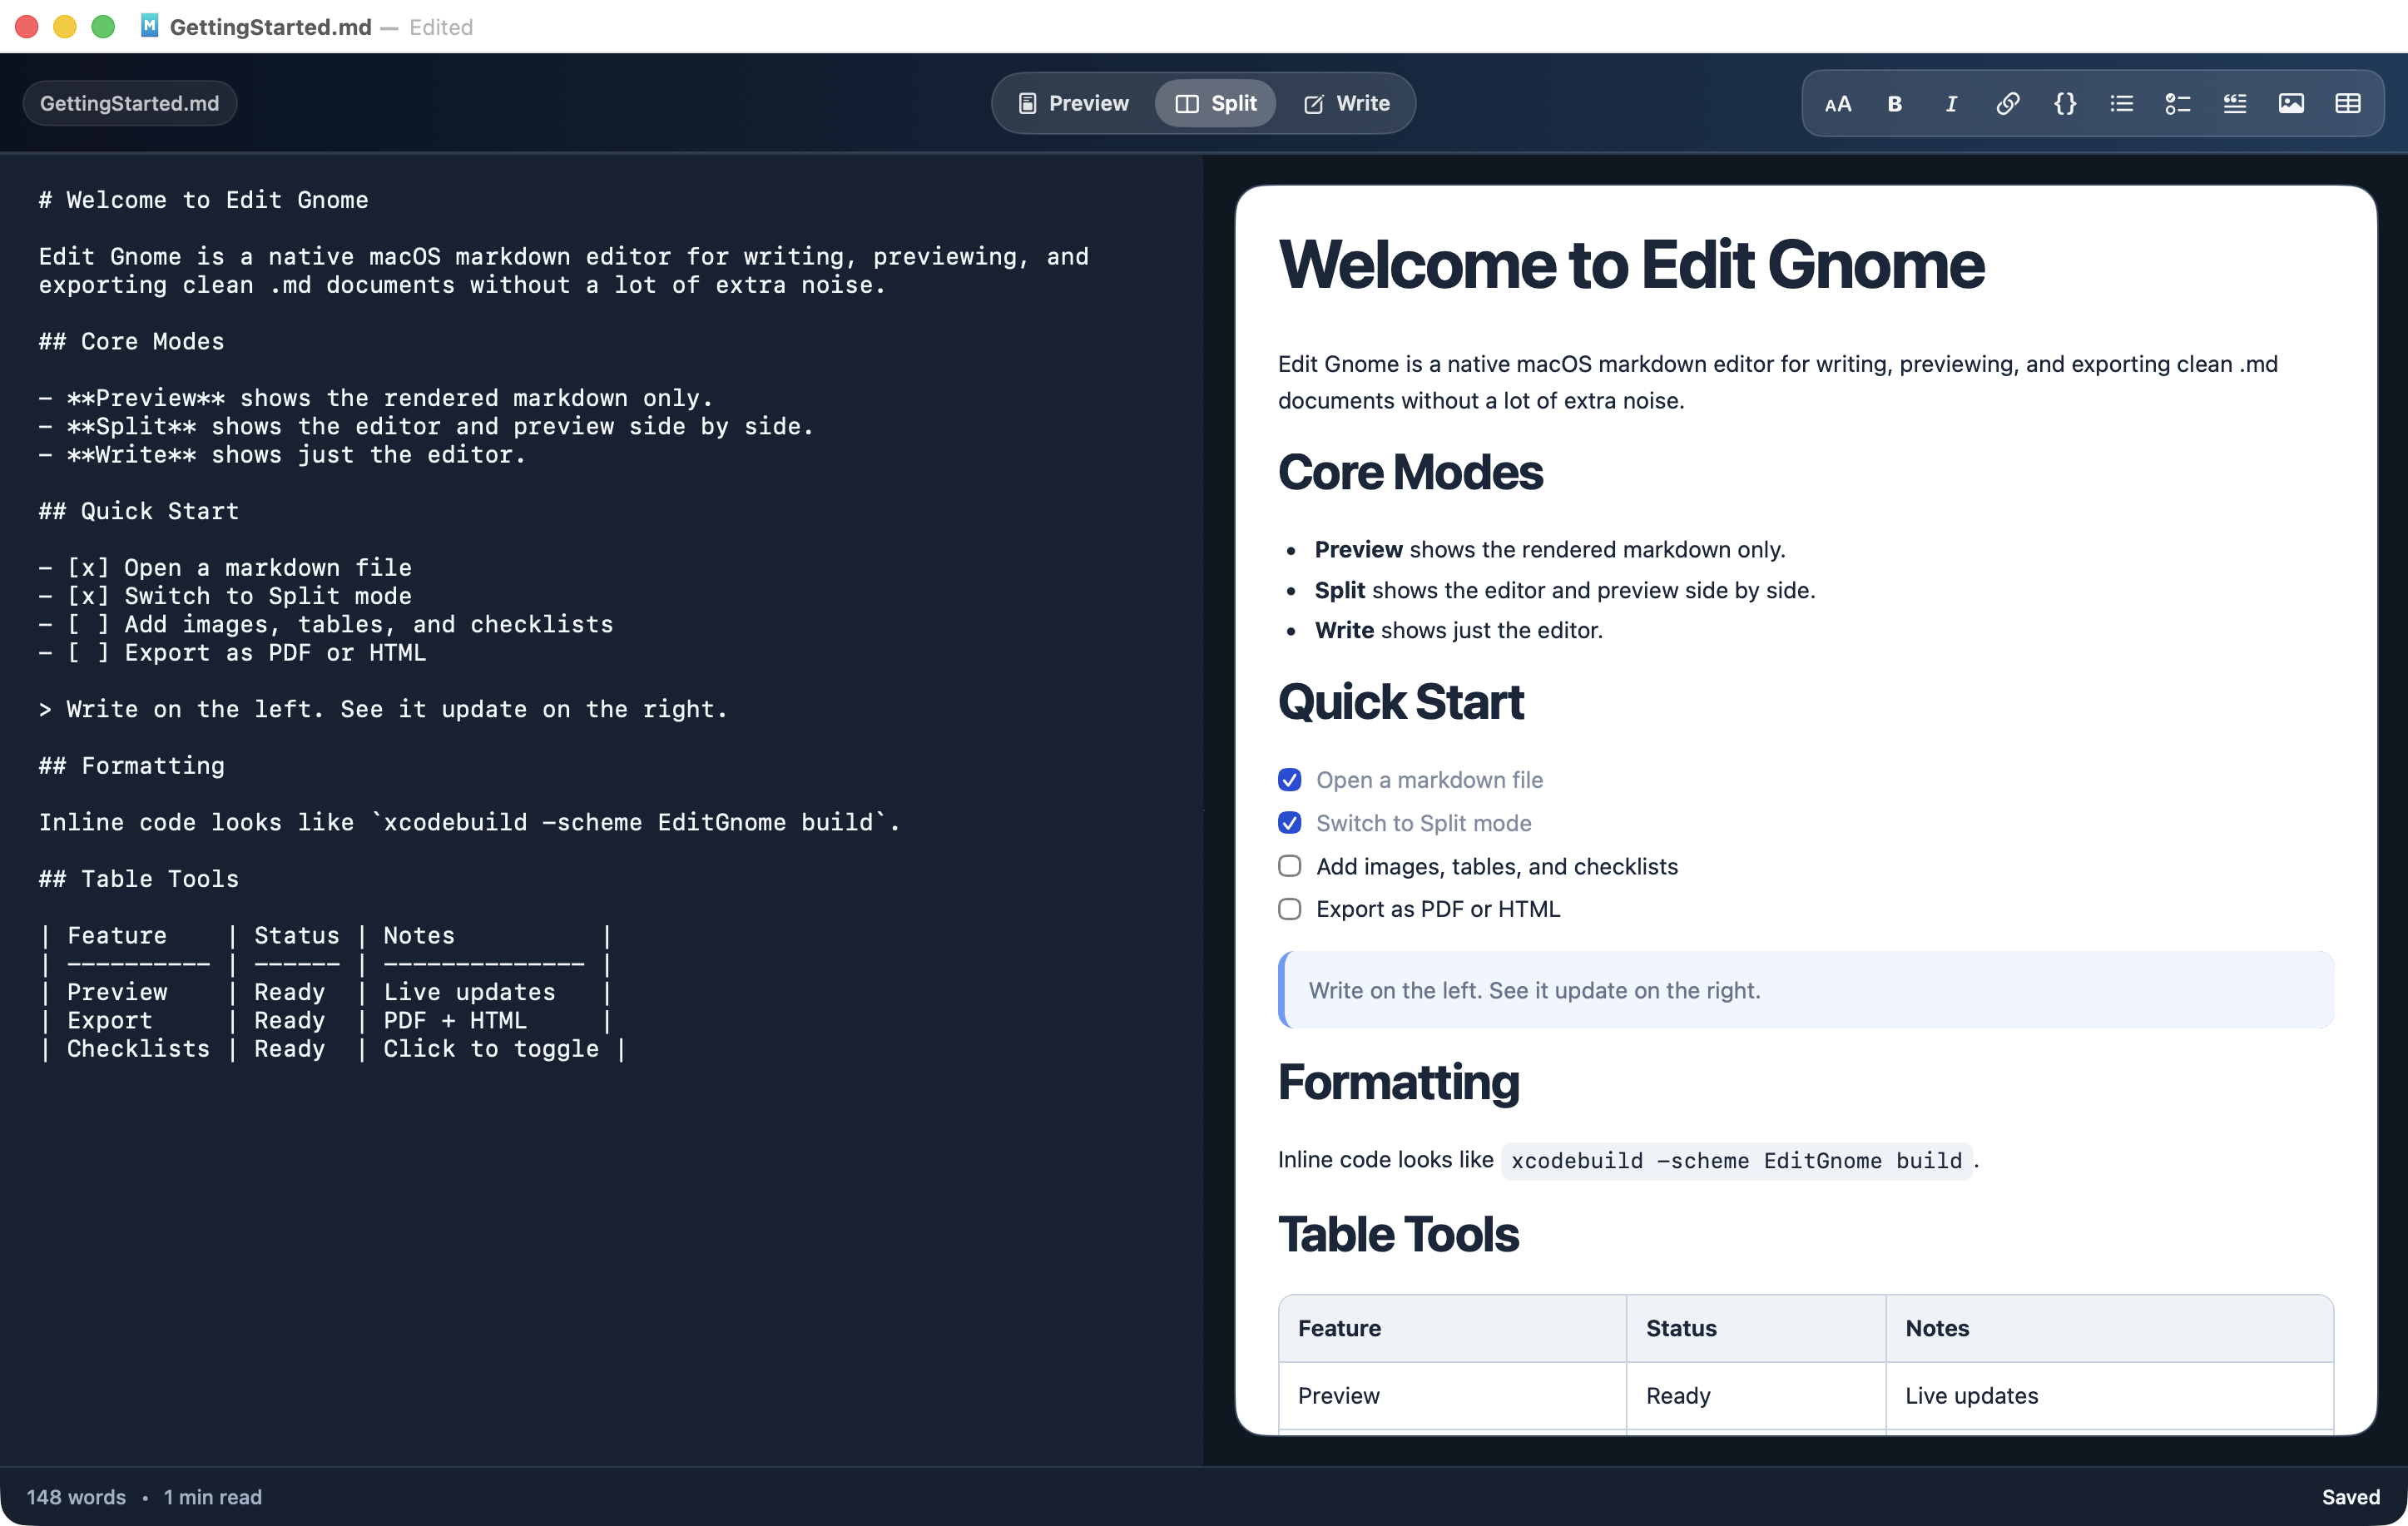Click the font size AA icon

click(1837, 103)
